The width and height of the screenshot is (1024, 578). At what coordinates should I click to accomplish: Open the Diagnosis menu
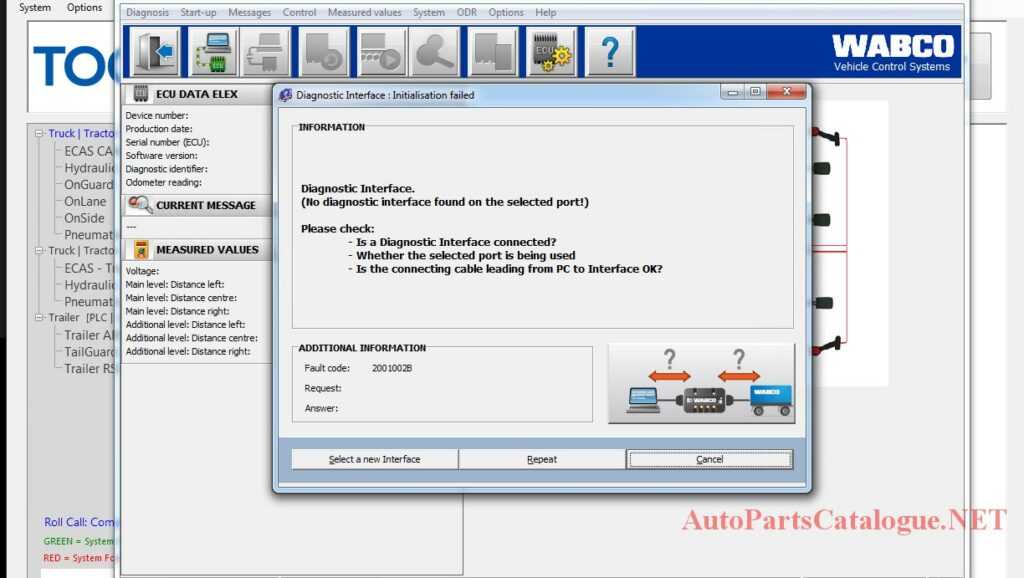pyautogui.click(x=148, y=12)
